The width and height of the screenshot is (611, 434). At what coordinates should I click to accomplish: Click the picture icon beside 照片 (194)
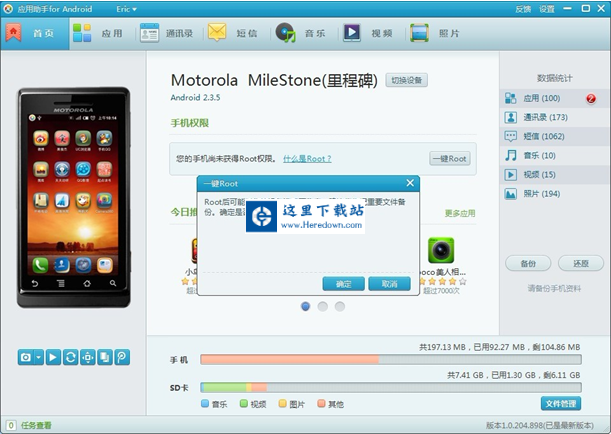tap(510, 194)
